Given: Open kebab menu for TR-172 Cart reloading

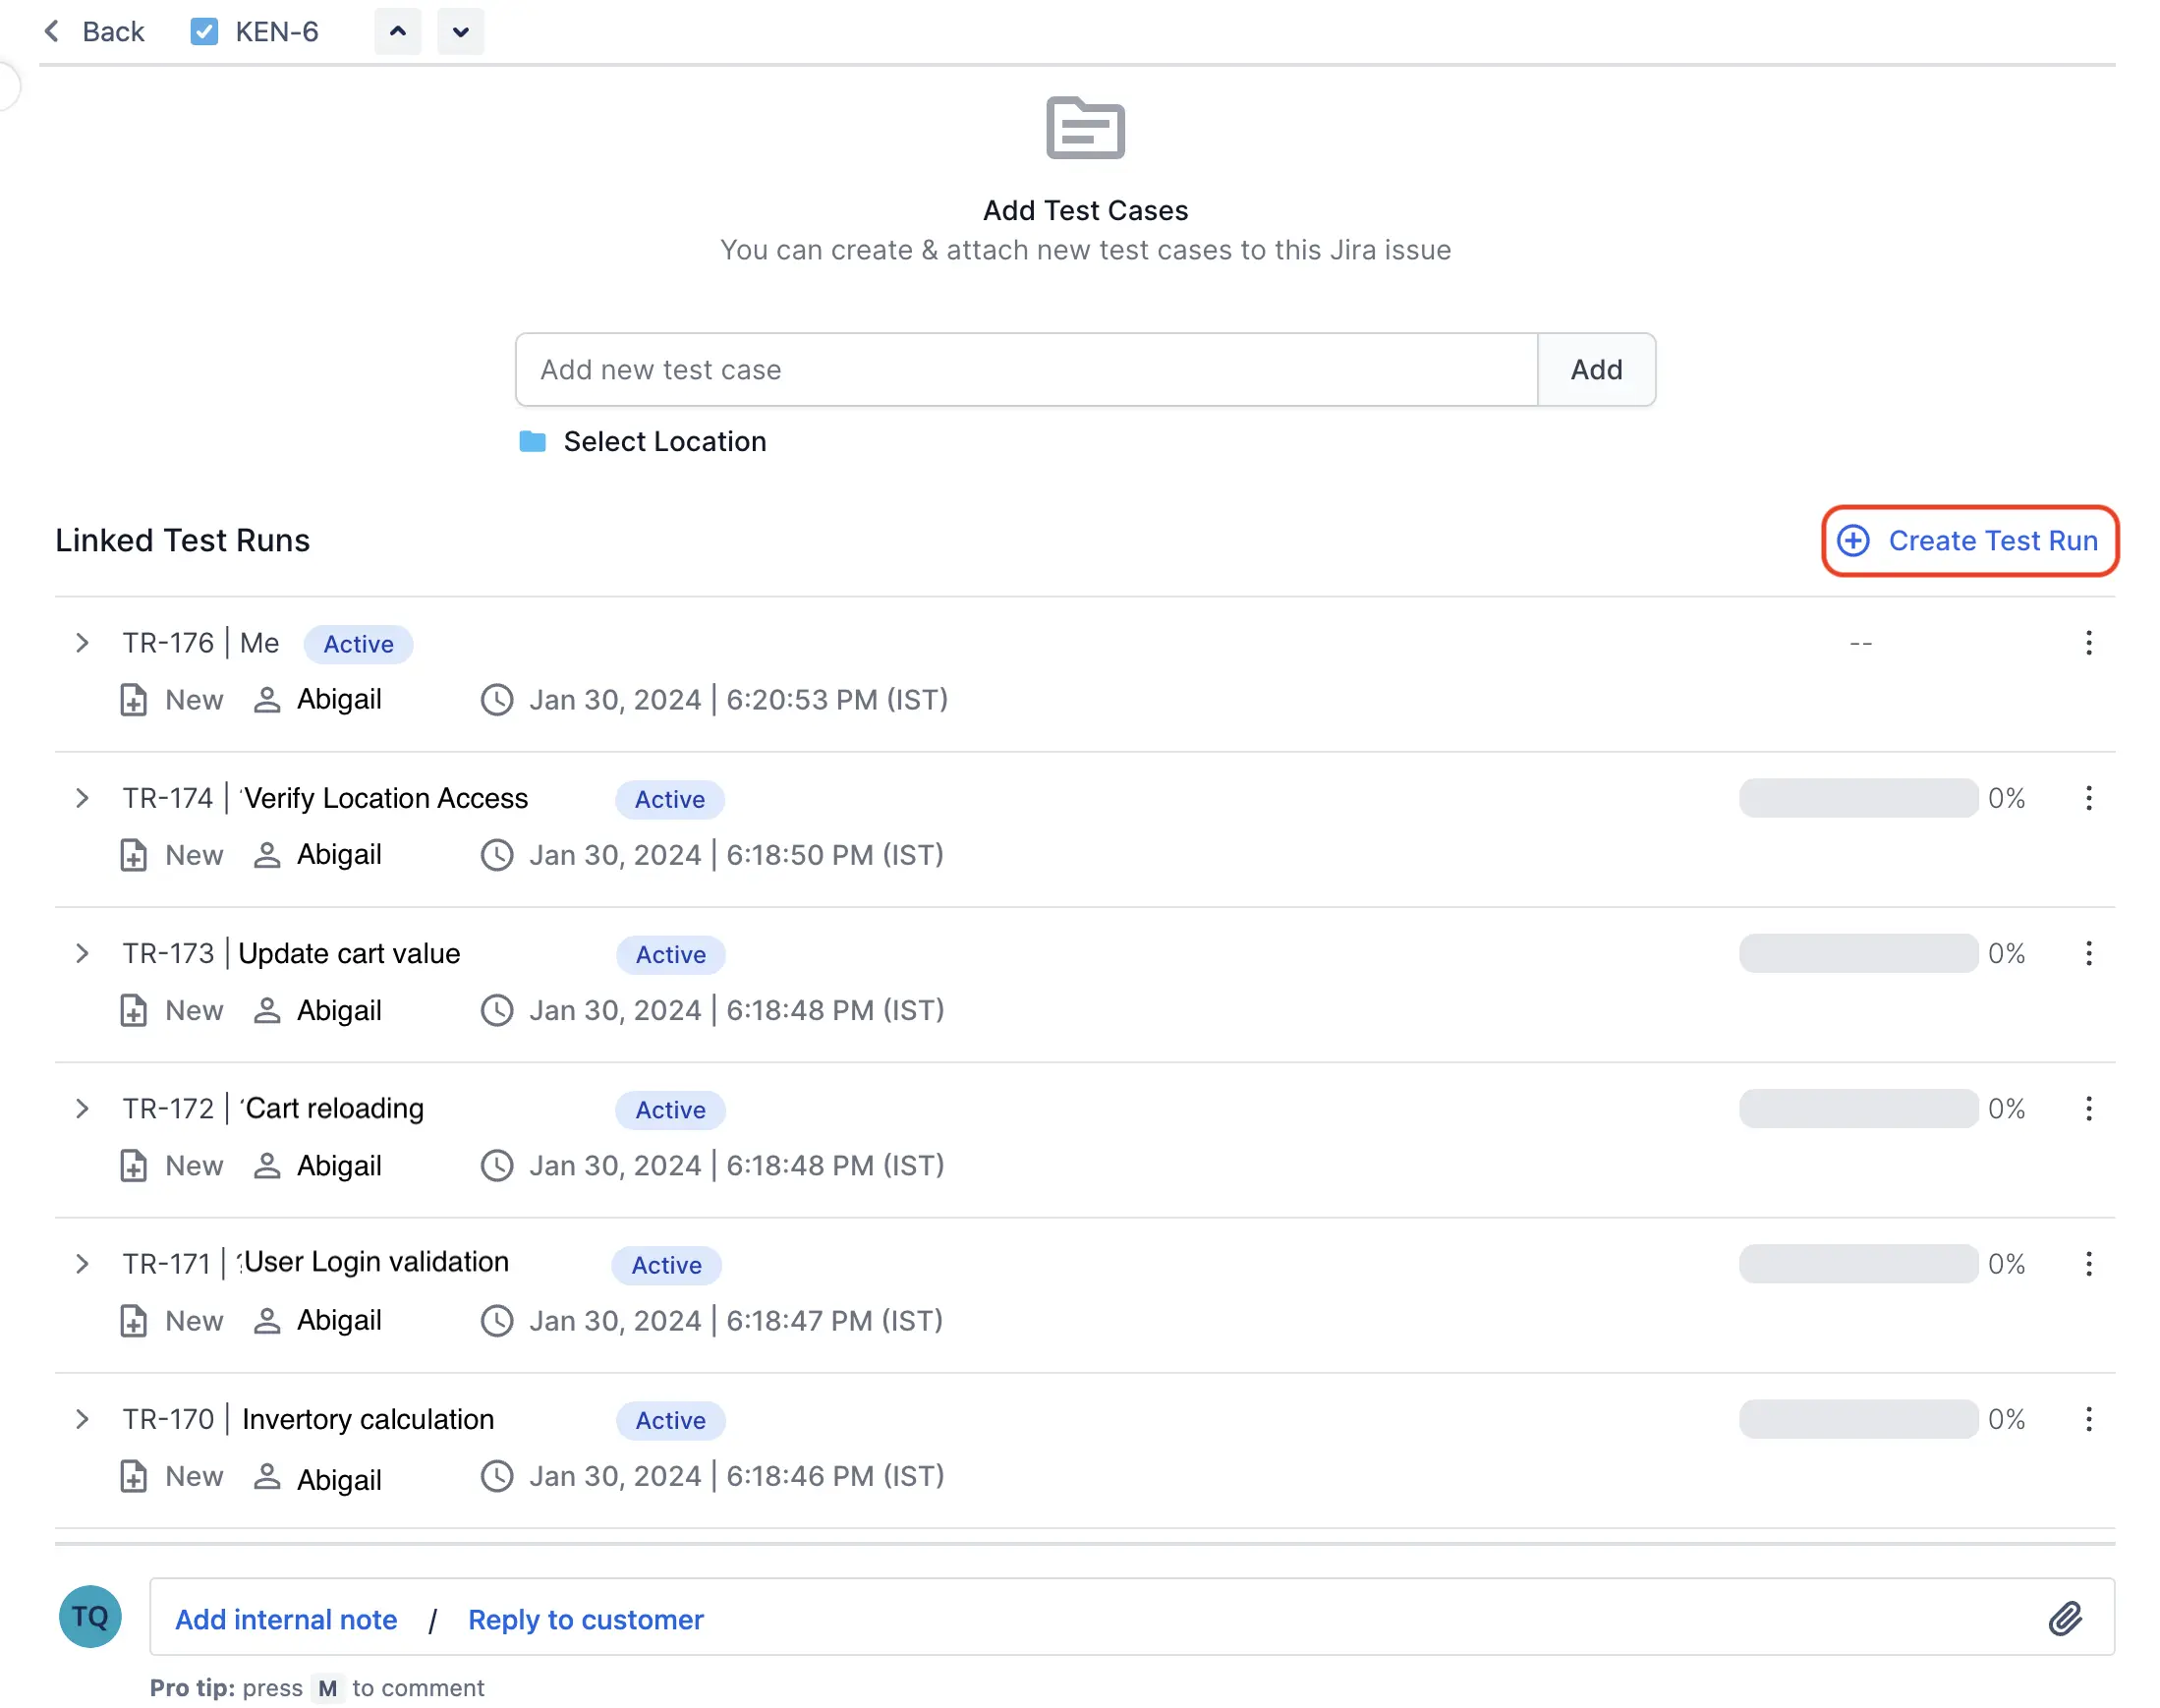Looking at the screenshot, I should [2088, 1108].
